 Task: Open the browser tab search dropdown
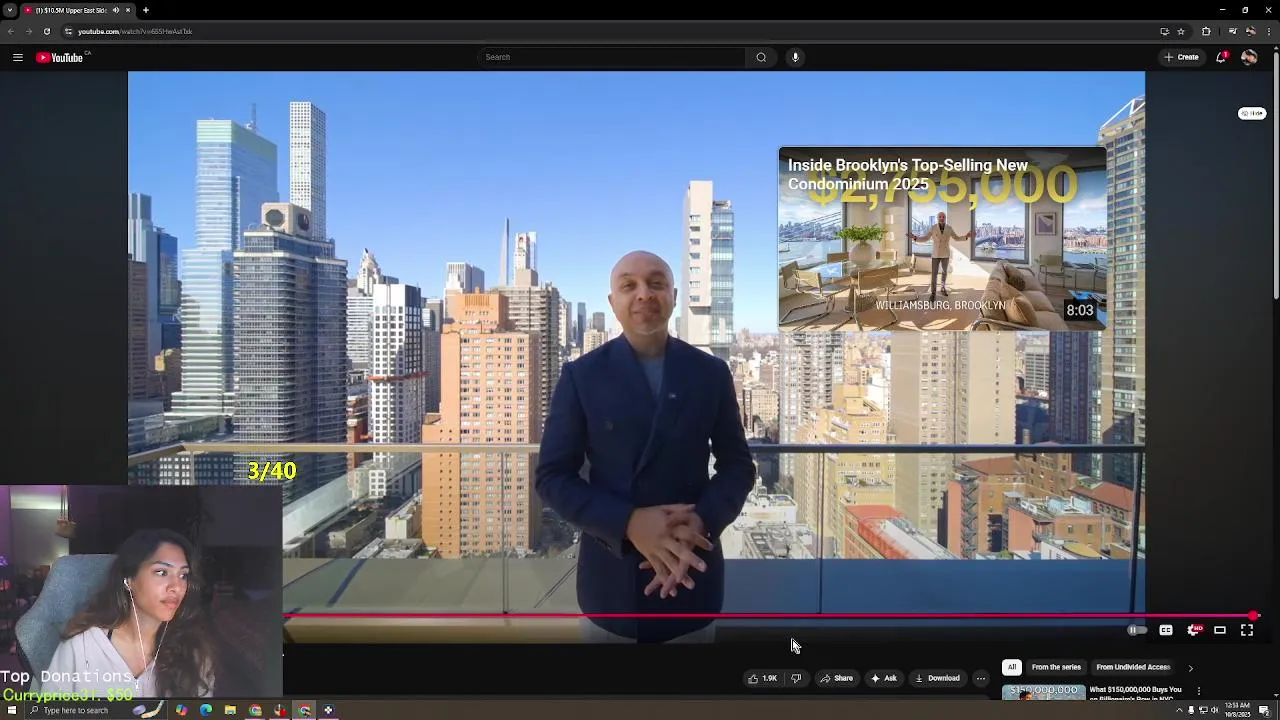coord(9,10)
